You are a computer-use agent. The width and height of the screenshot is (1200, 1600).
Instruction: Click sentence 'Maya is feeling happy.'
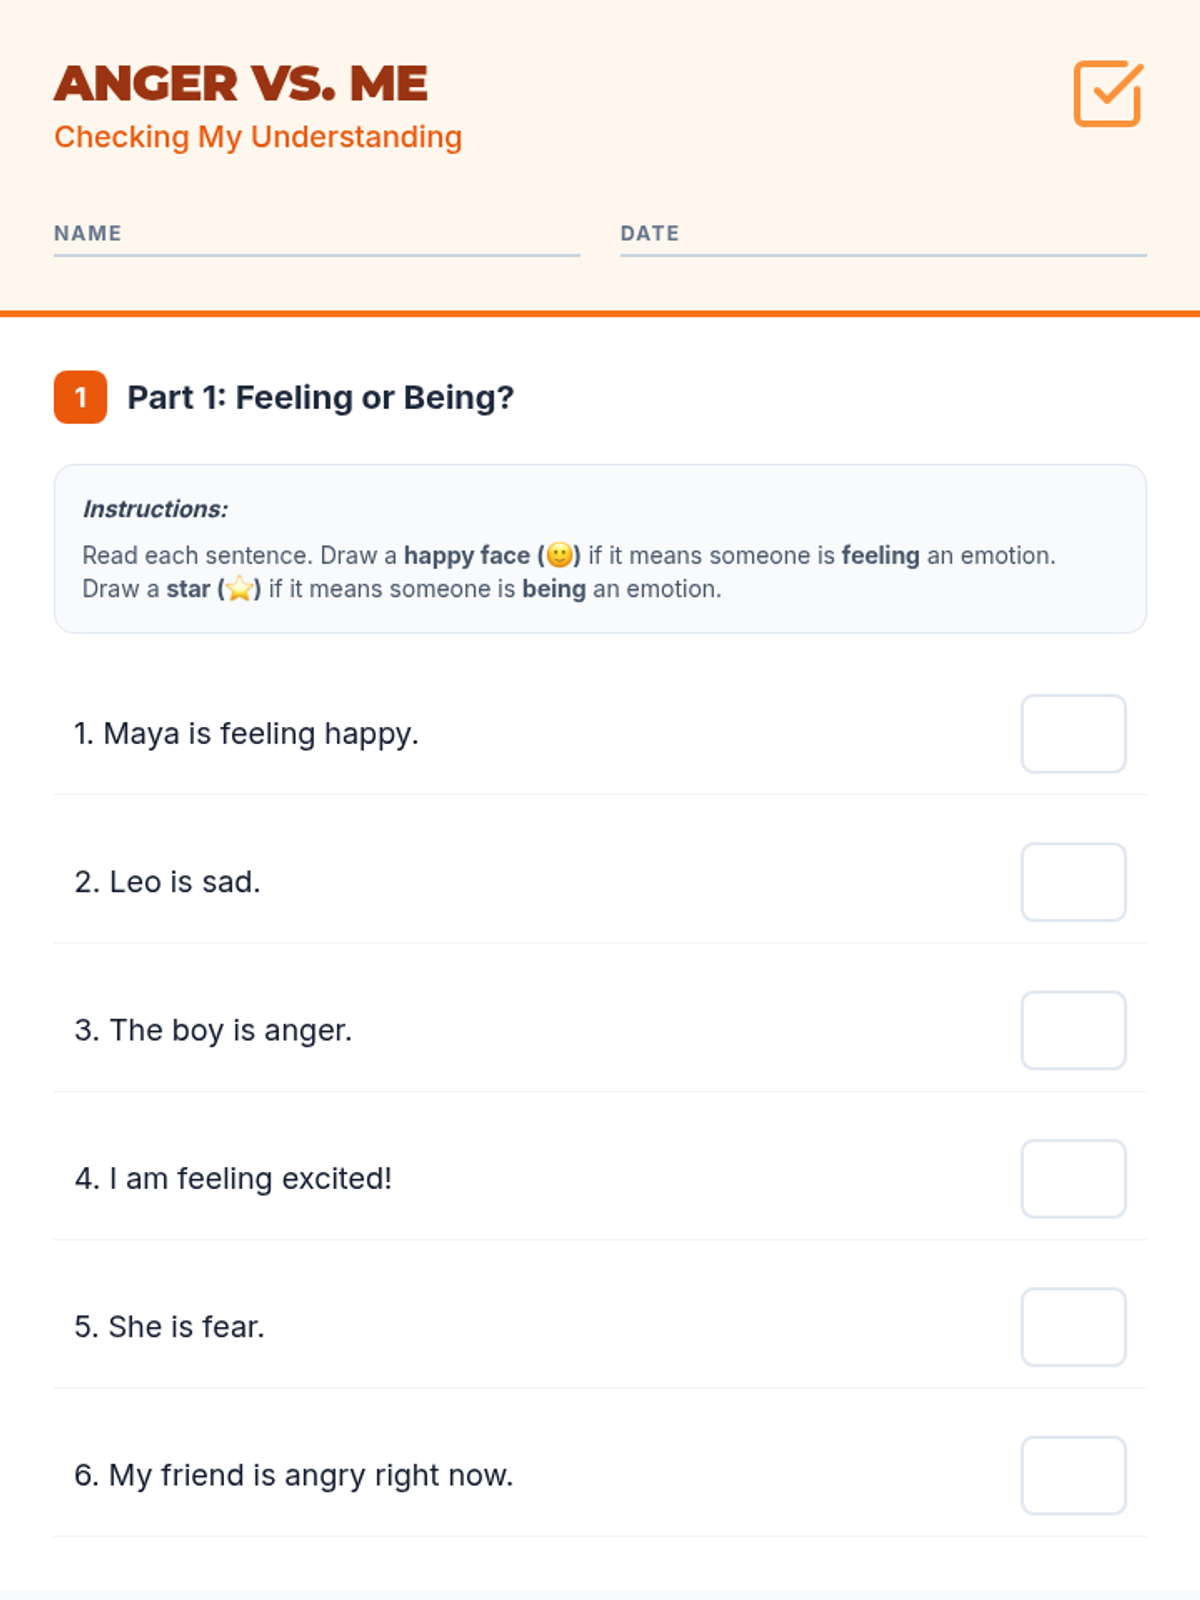[246, 734]
